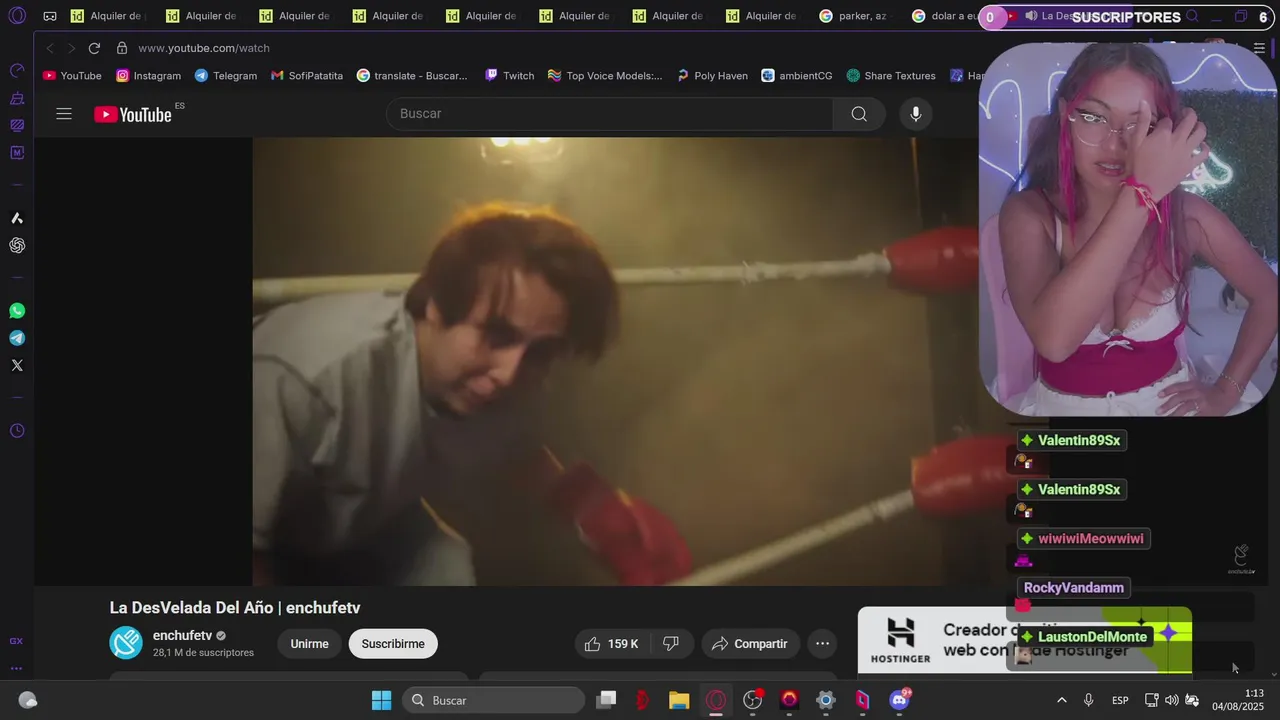Screen dimensions: 1280x720
Task: Open X (Twitter) from the sidebar
Action: (x=17, y=365)
